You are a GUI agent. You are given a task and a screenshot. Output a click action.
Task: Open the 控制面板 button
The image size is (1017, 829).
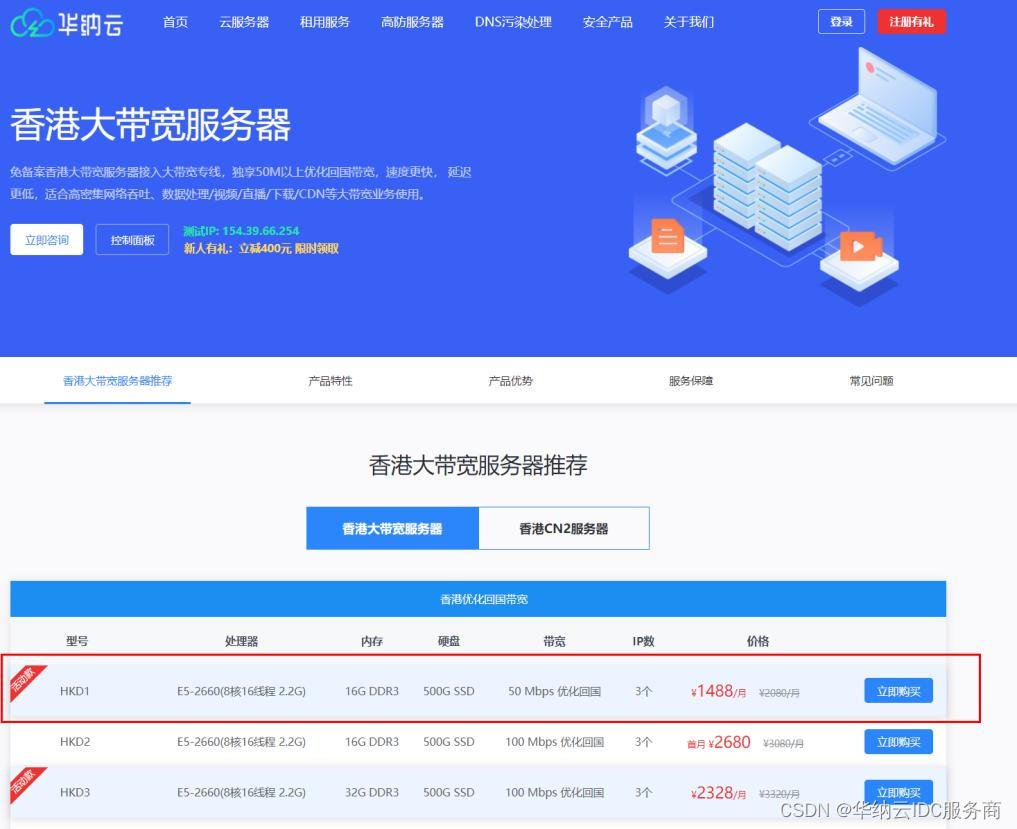pos(132,240)
